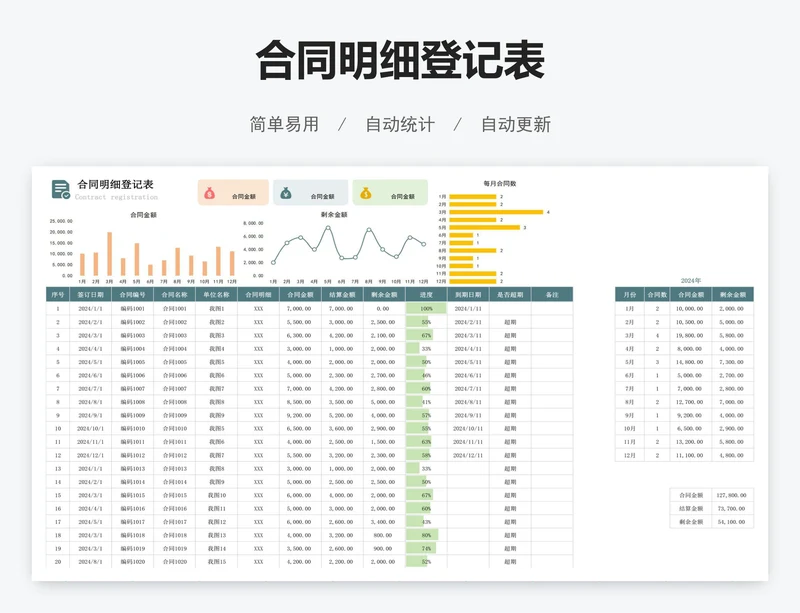Image resolution: width=800 pixels, height=613 pixels.
Task: Click the cell 合同1015
Action: pos(174,495)
